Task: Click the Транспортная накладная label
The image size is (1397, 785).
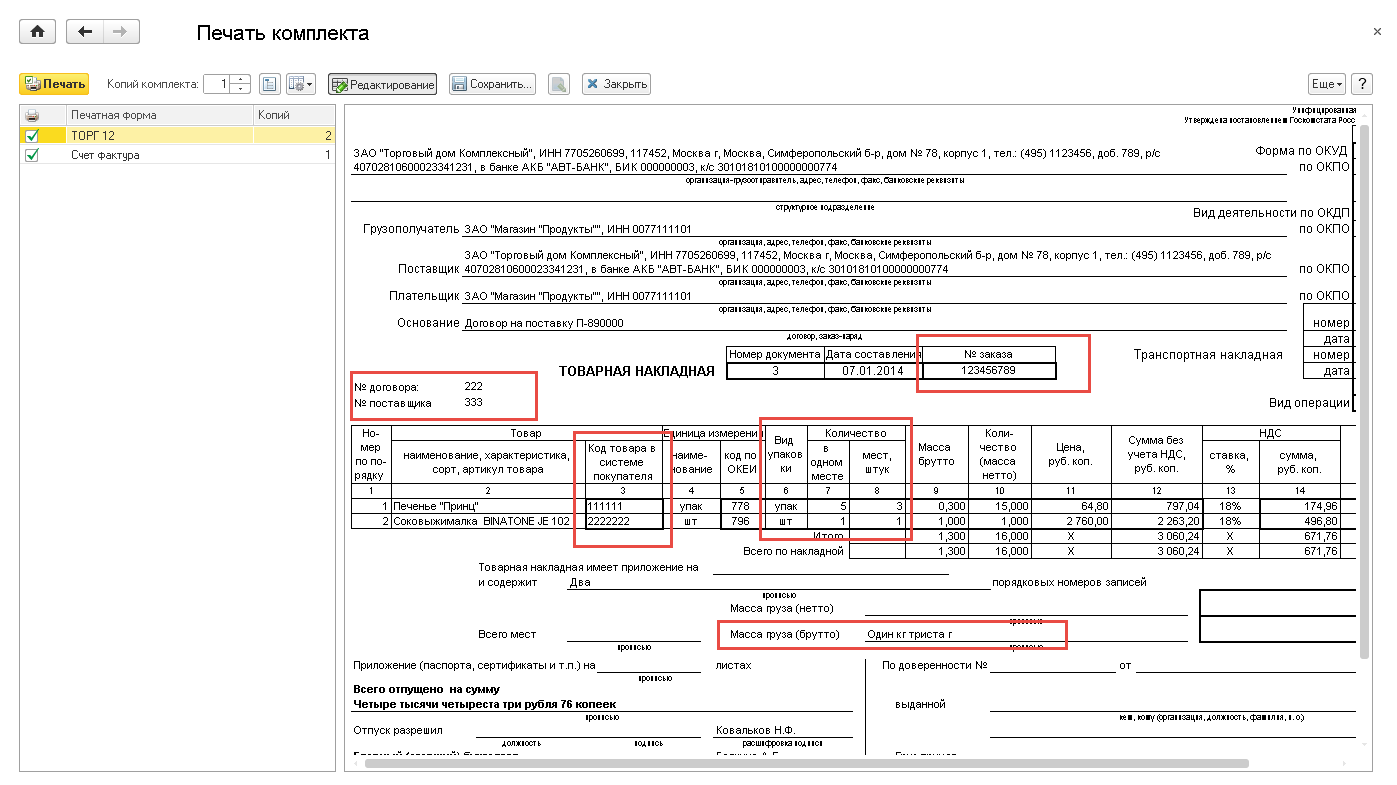Action: click(1208, 354)
